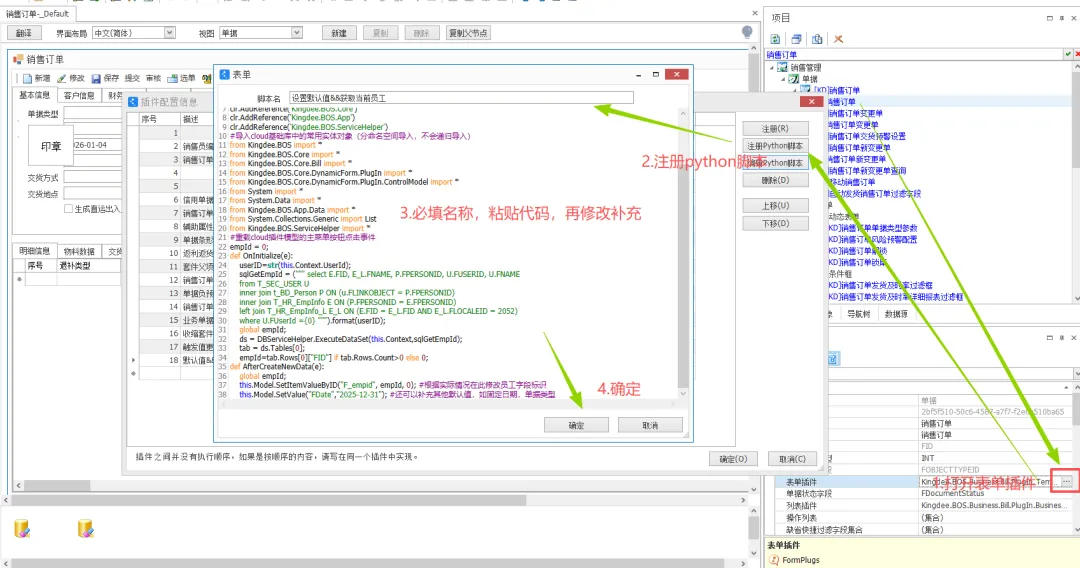Image resolution: width=1080 pixels, height=568 pixels.
Task: Click the copy documents icon in 项目 toolbar
Action: click(817, 39)
